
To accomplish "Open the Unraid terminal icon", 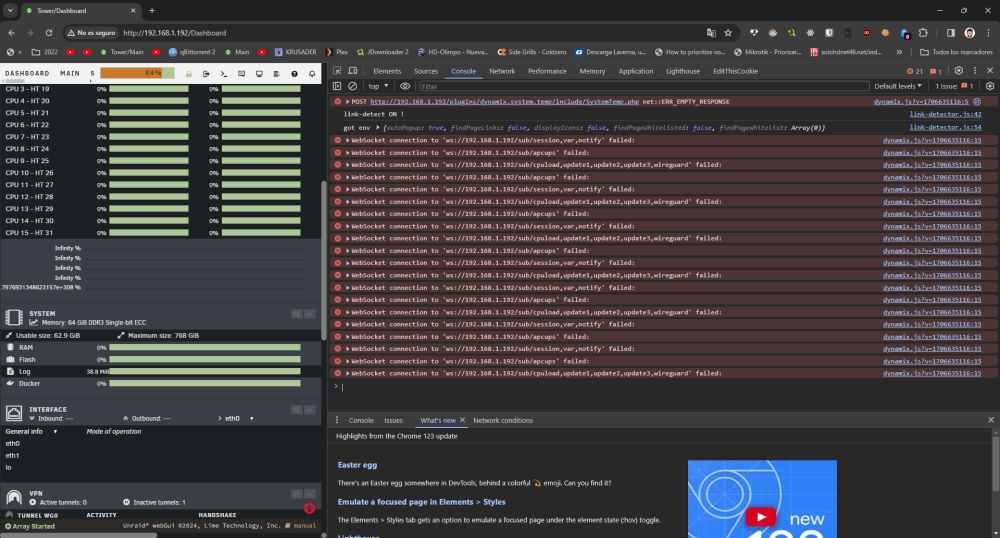I will [223, 74].
